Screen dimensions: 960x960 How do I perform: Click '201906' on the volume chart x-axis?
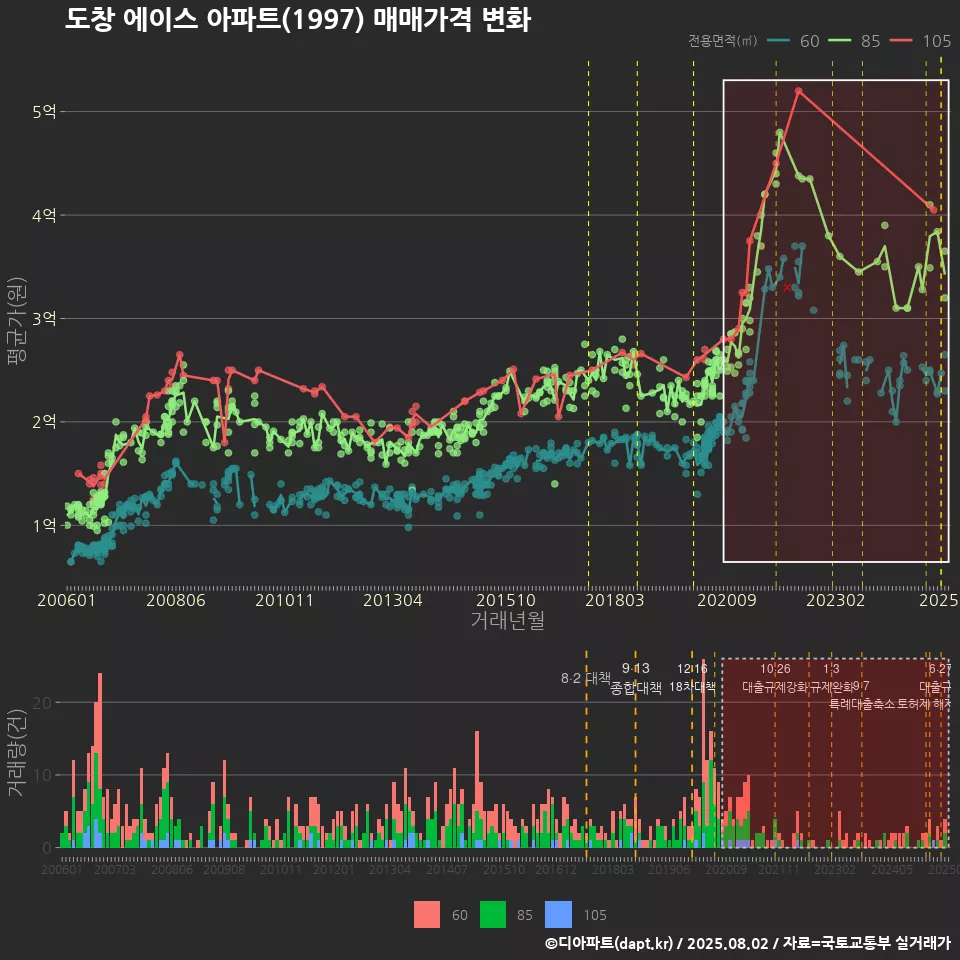[x=669, y=869]
